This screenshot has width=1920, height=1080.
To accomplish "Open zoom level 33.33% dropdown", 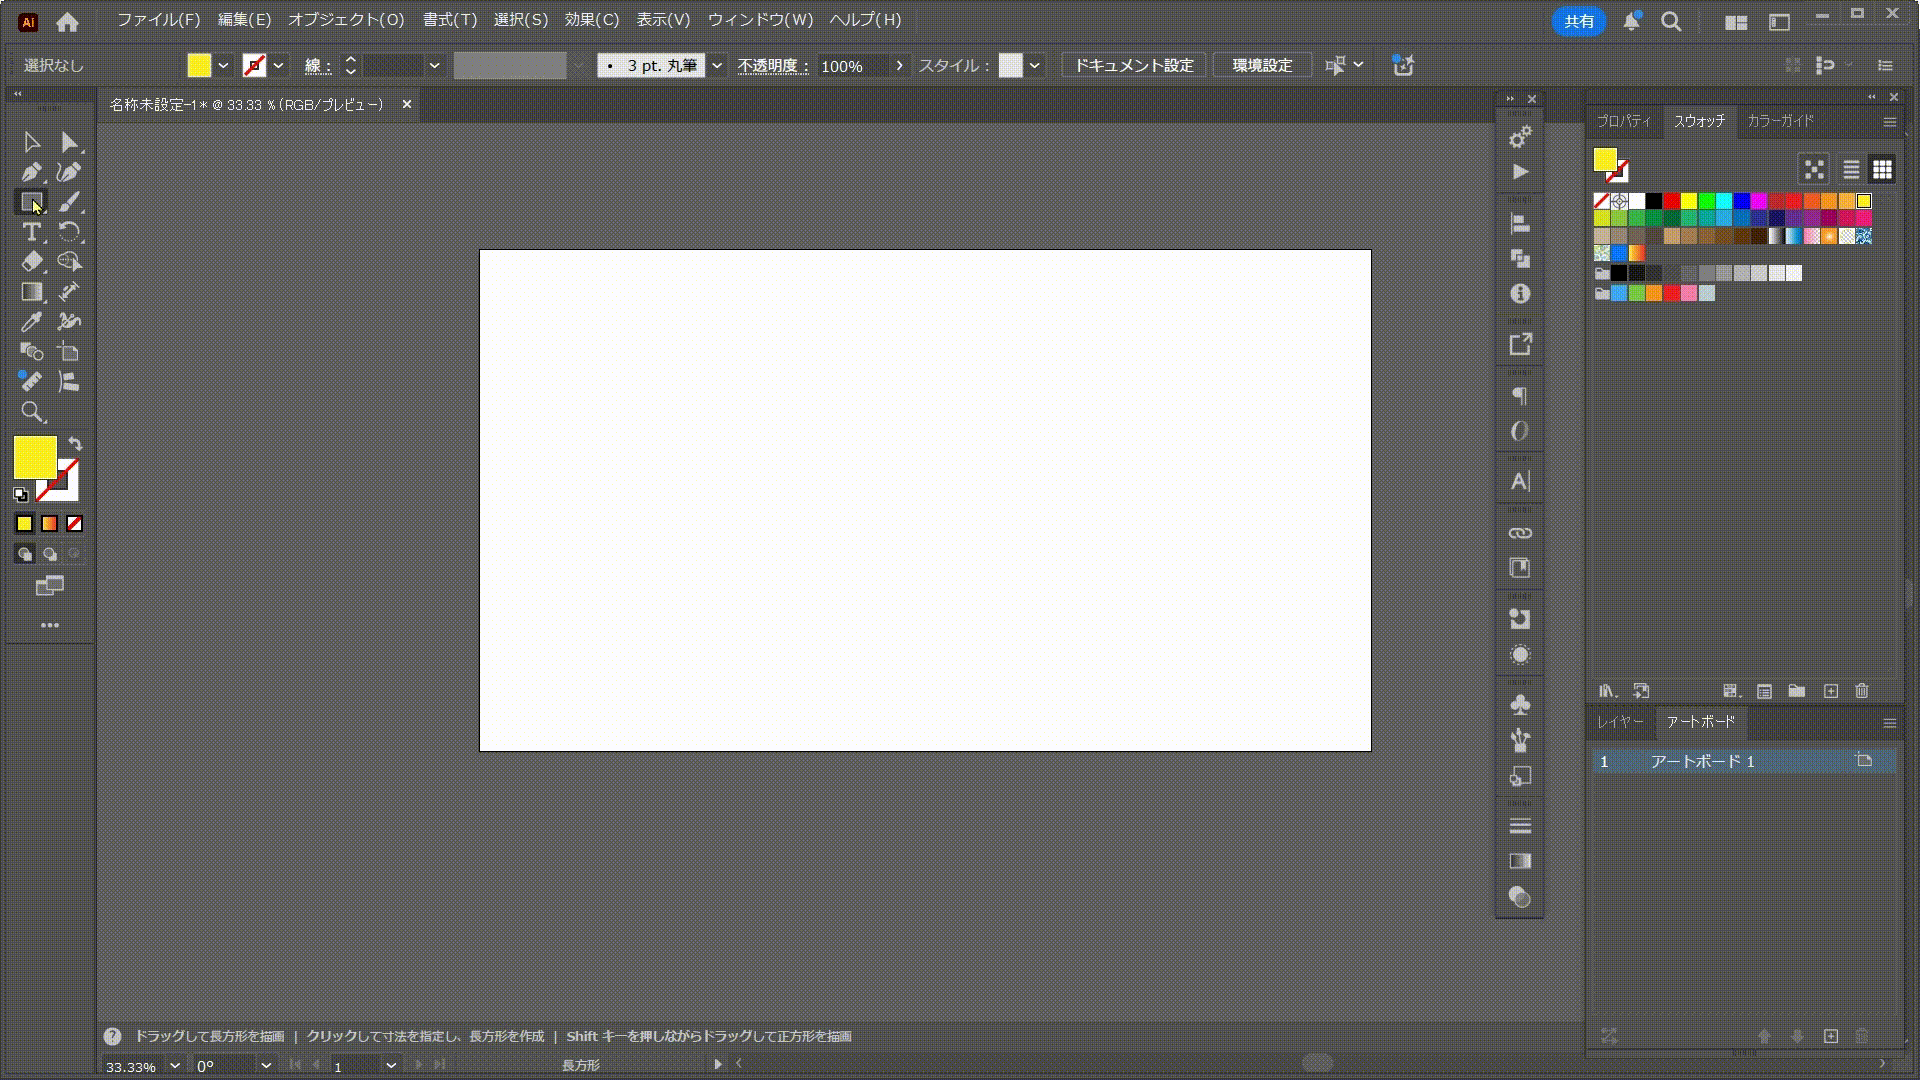I will 175,1066.
